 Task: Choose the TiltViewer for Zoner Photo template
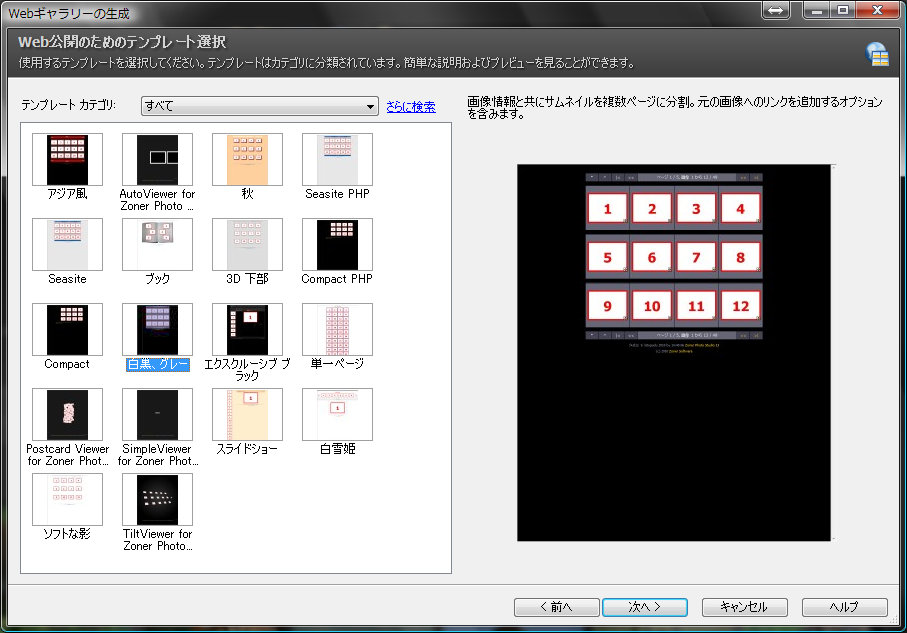[x=157, y=499]
